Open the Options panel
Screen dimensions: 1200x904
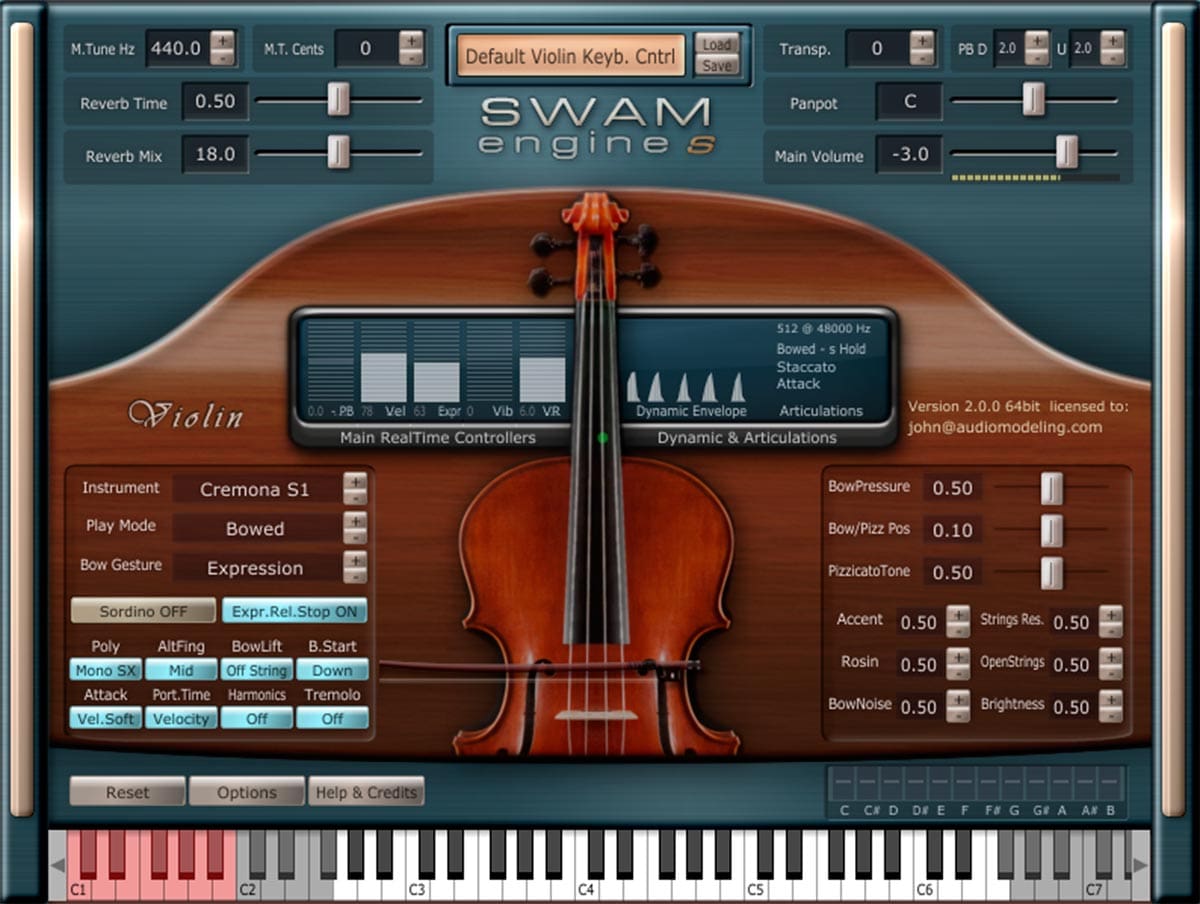(246, 792)
